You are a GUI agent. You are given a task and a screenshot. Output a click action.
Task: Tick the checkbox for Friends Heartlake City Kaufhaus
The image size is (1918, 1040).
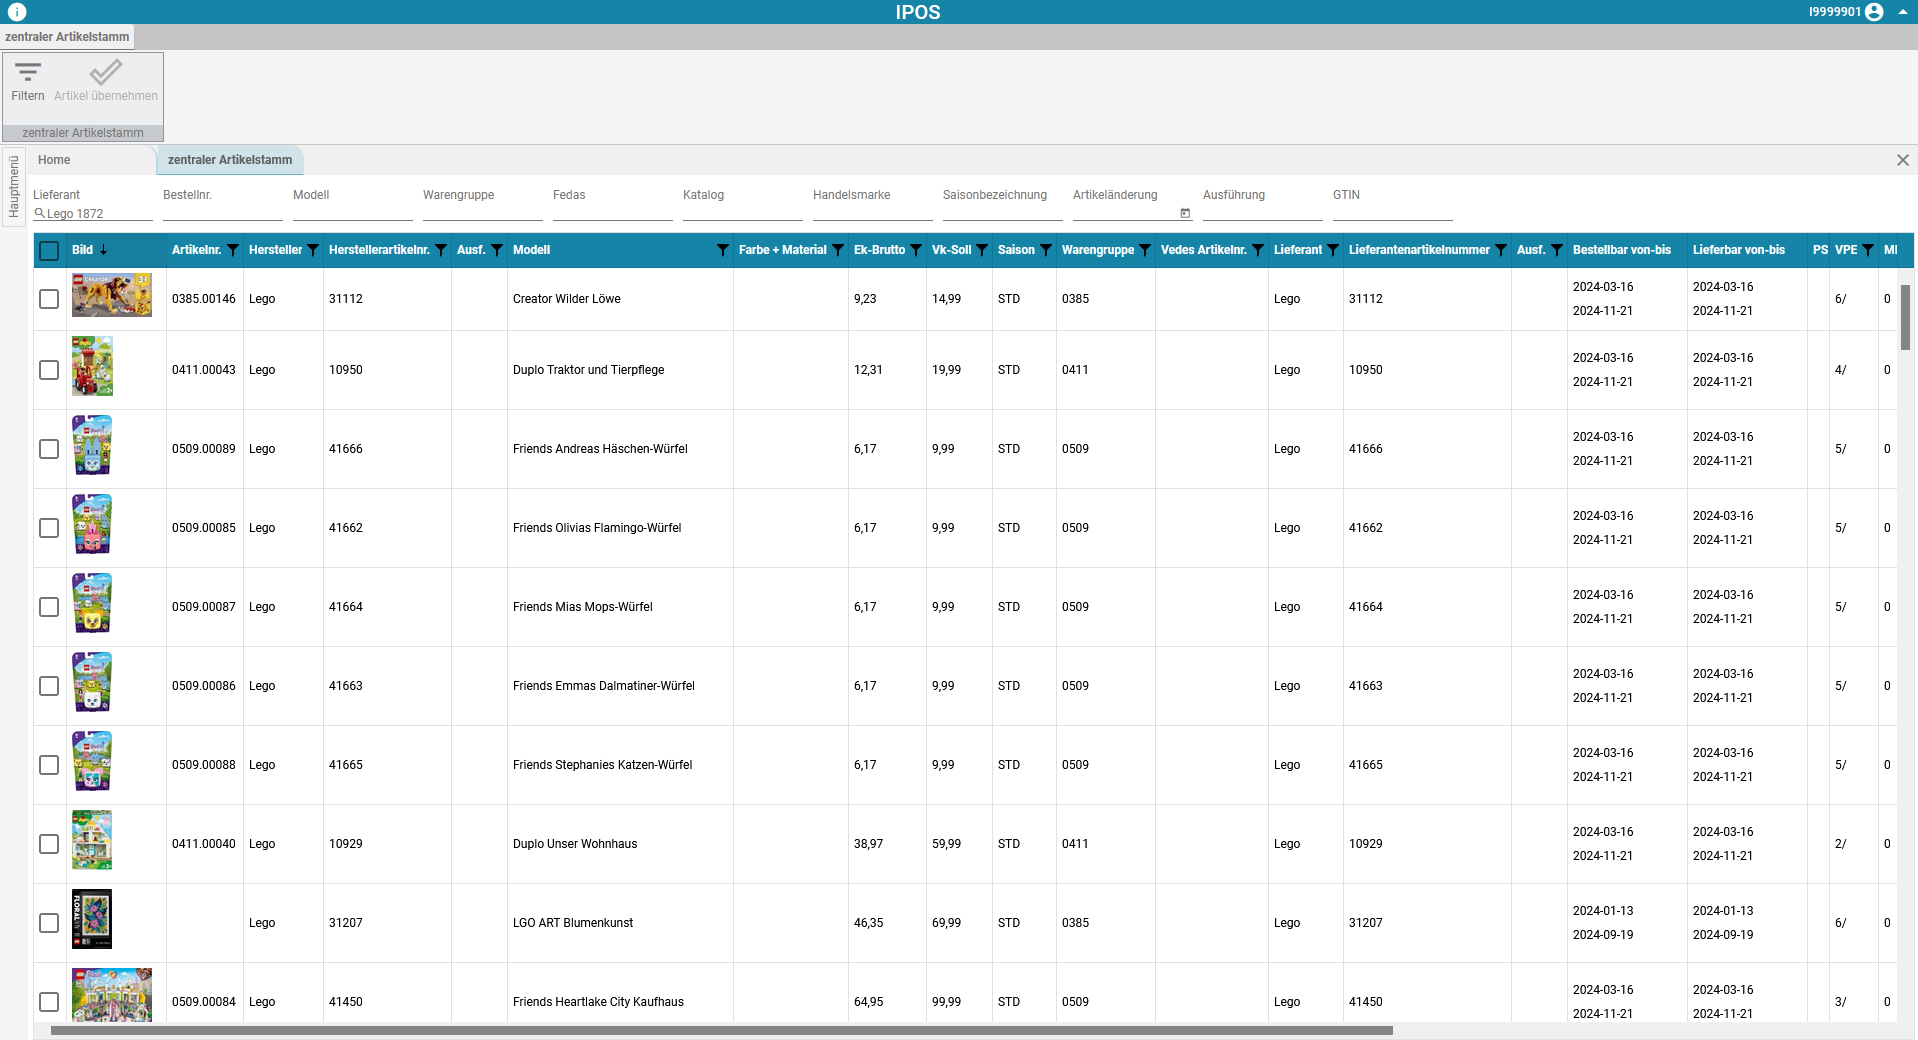(49, 1002)
